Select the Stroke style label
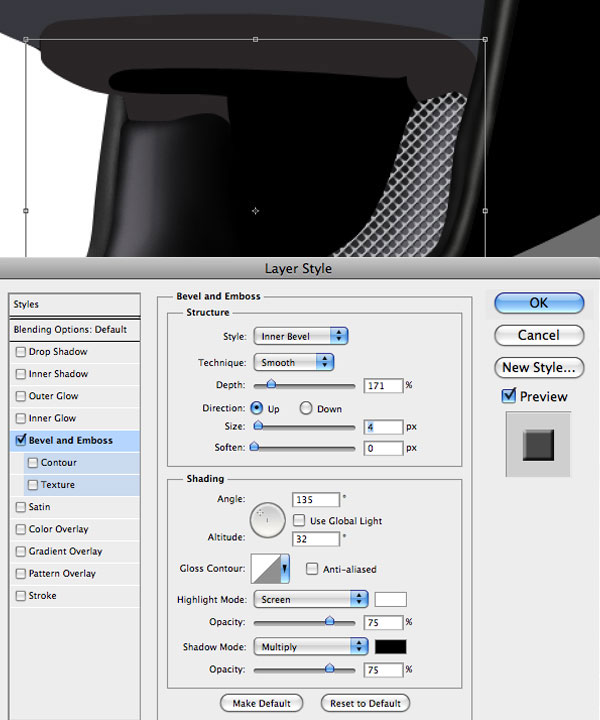 tap(43, 596)
